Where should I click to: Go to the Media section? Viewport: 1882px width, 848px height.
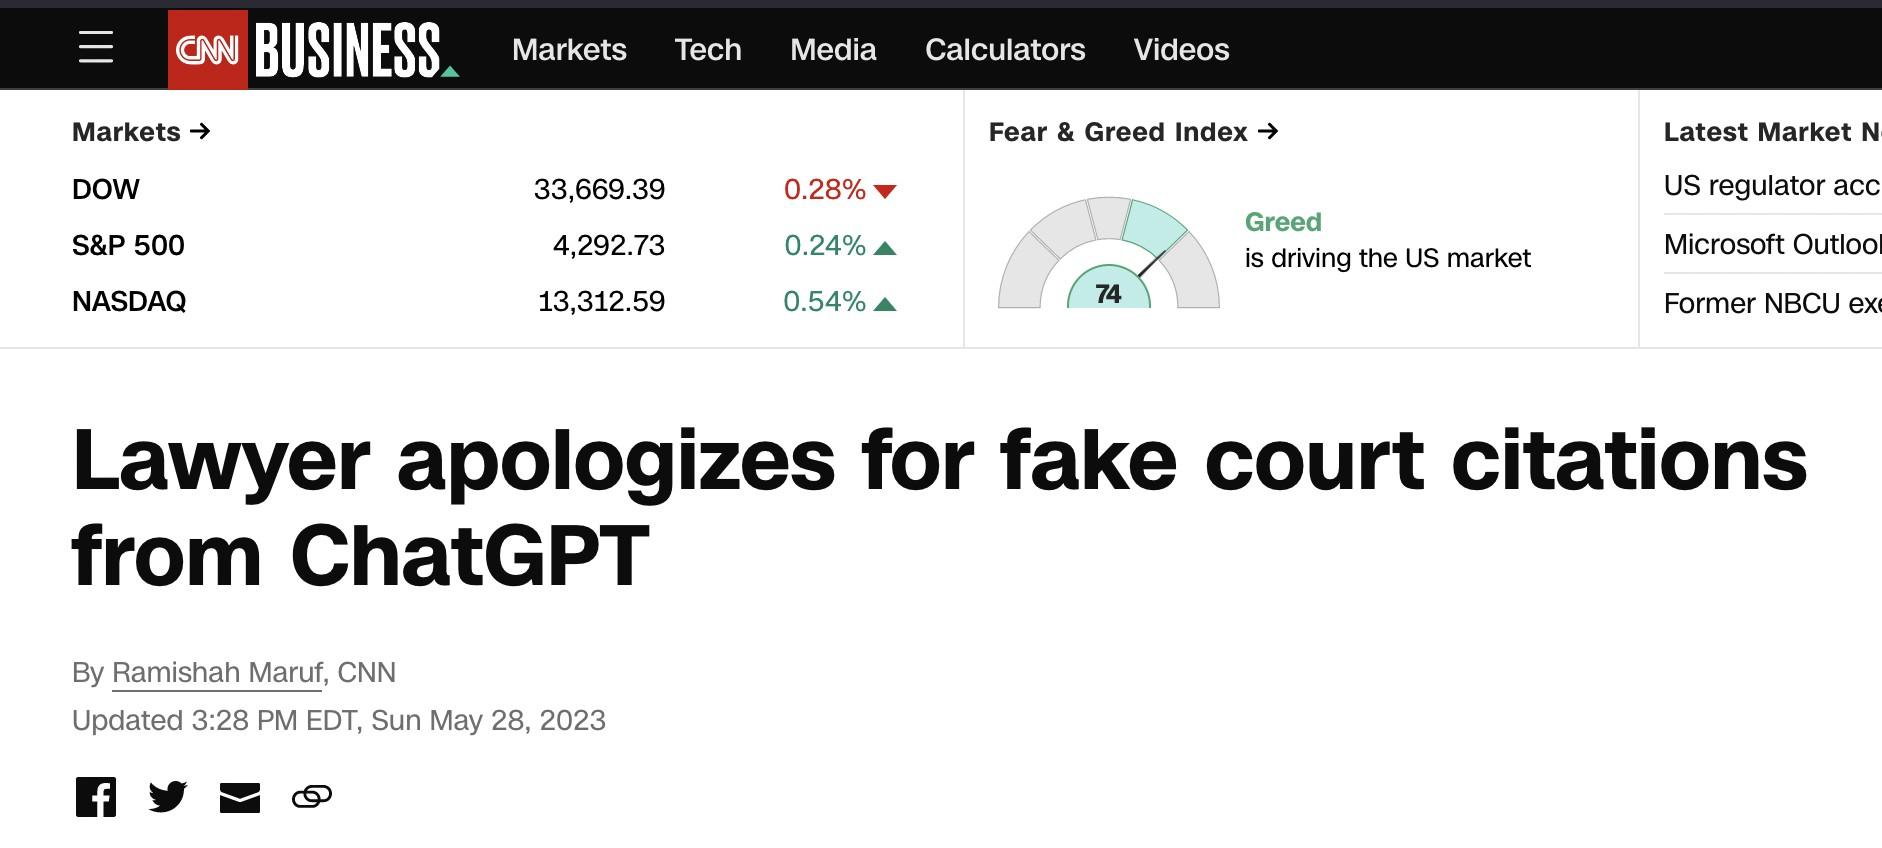(x=833, y=49)
